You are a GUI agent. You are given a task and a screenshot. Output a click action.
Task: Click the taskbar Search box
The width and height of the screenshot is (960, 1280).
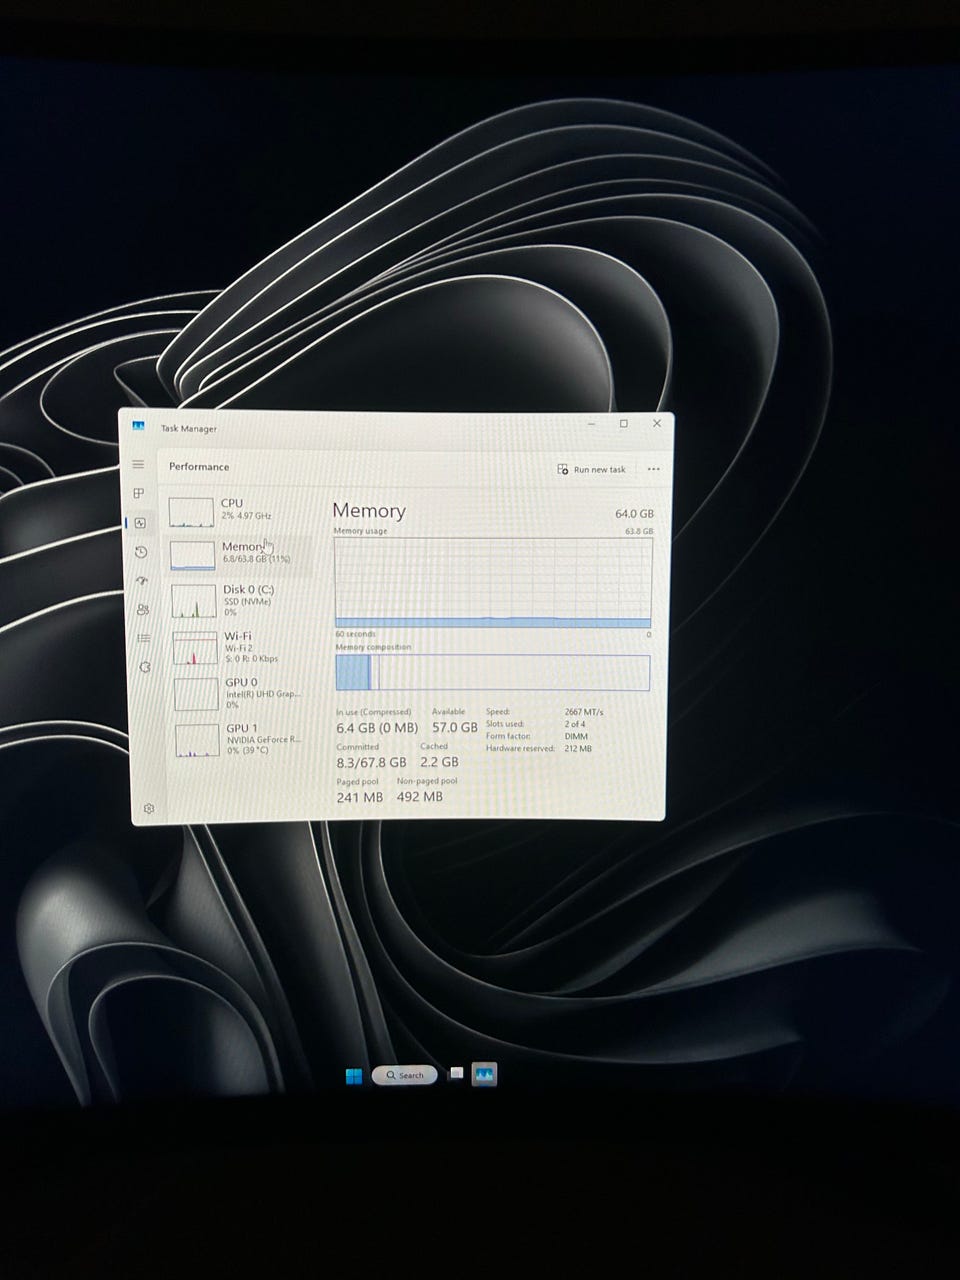point(405,1075)
